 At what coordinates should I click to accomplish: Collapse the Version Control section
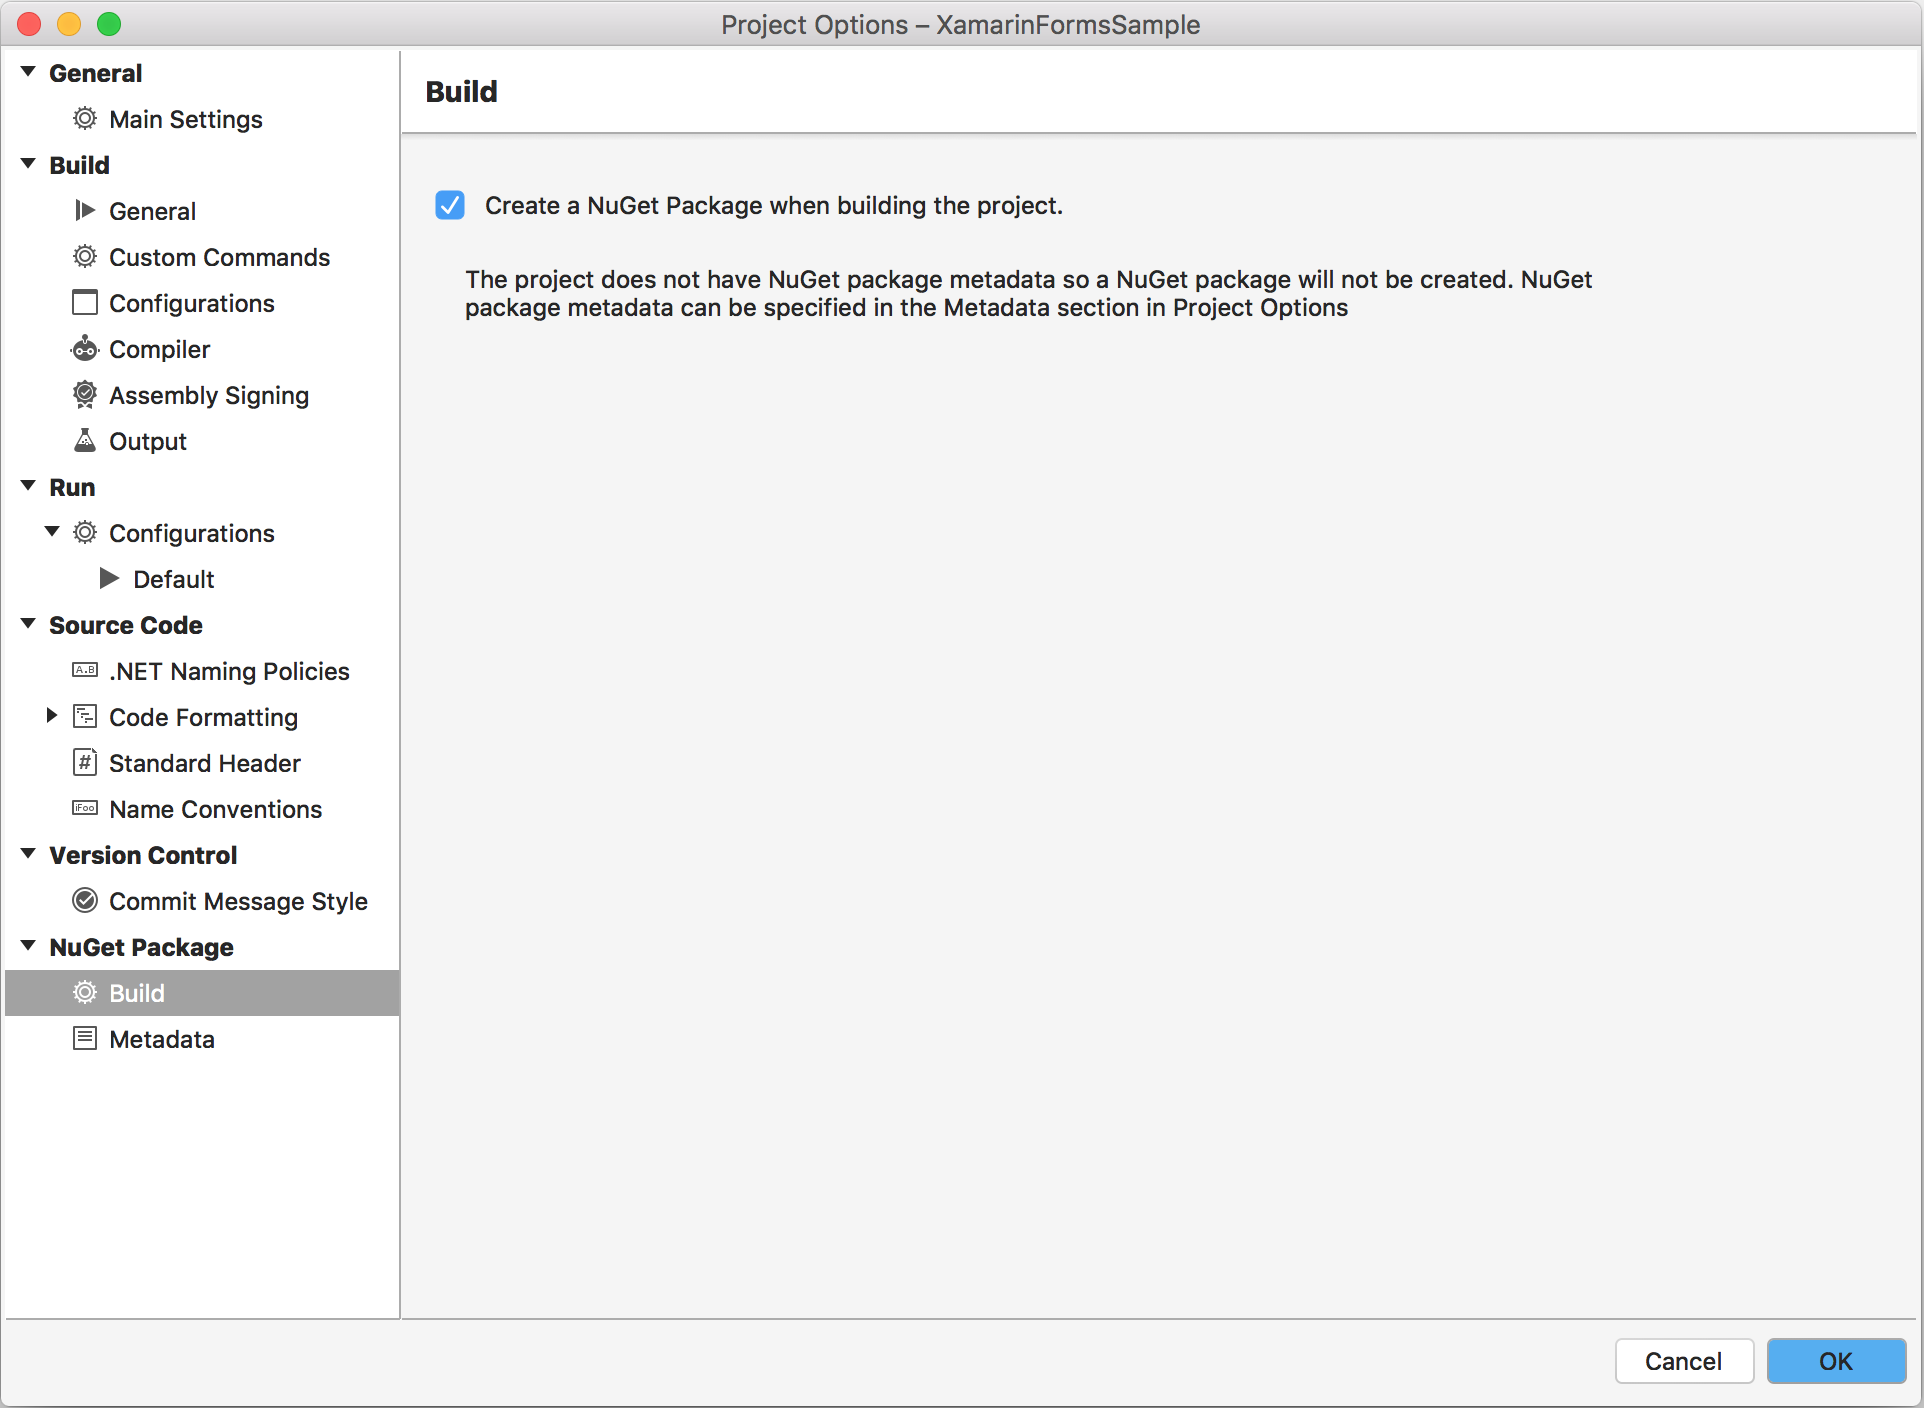[x=28, y=854]
